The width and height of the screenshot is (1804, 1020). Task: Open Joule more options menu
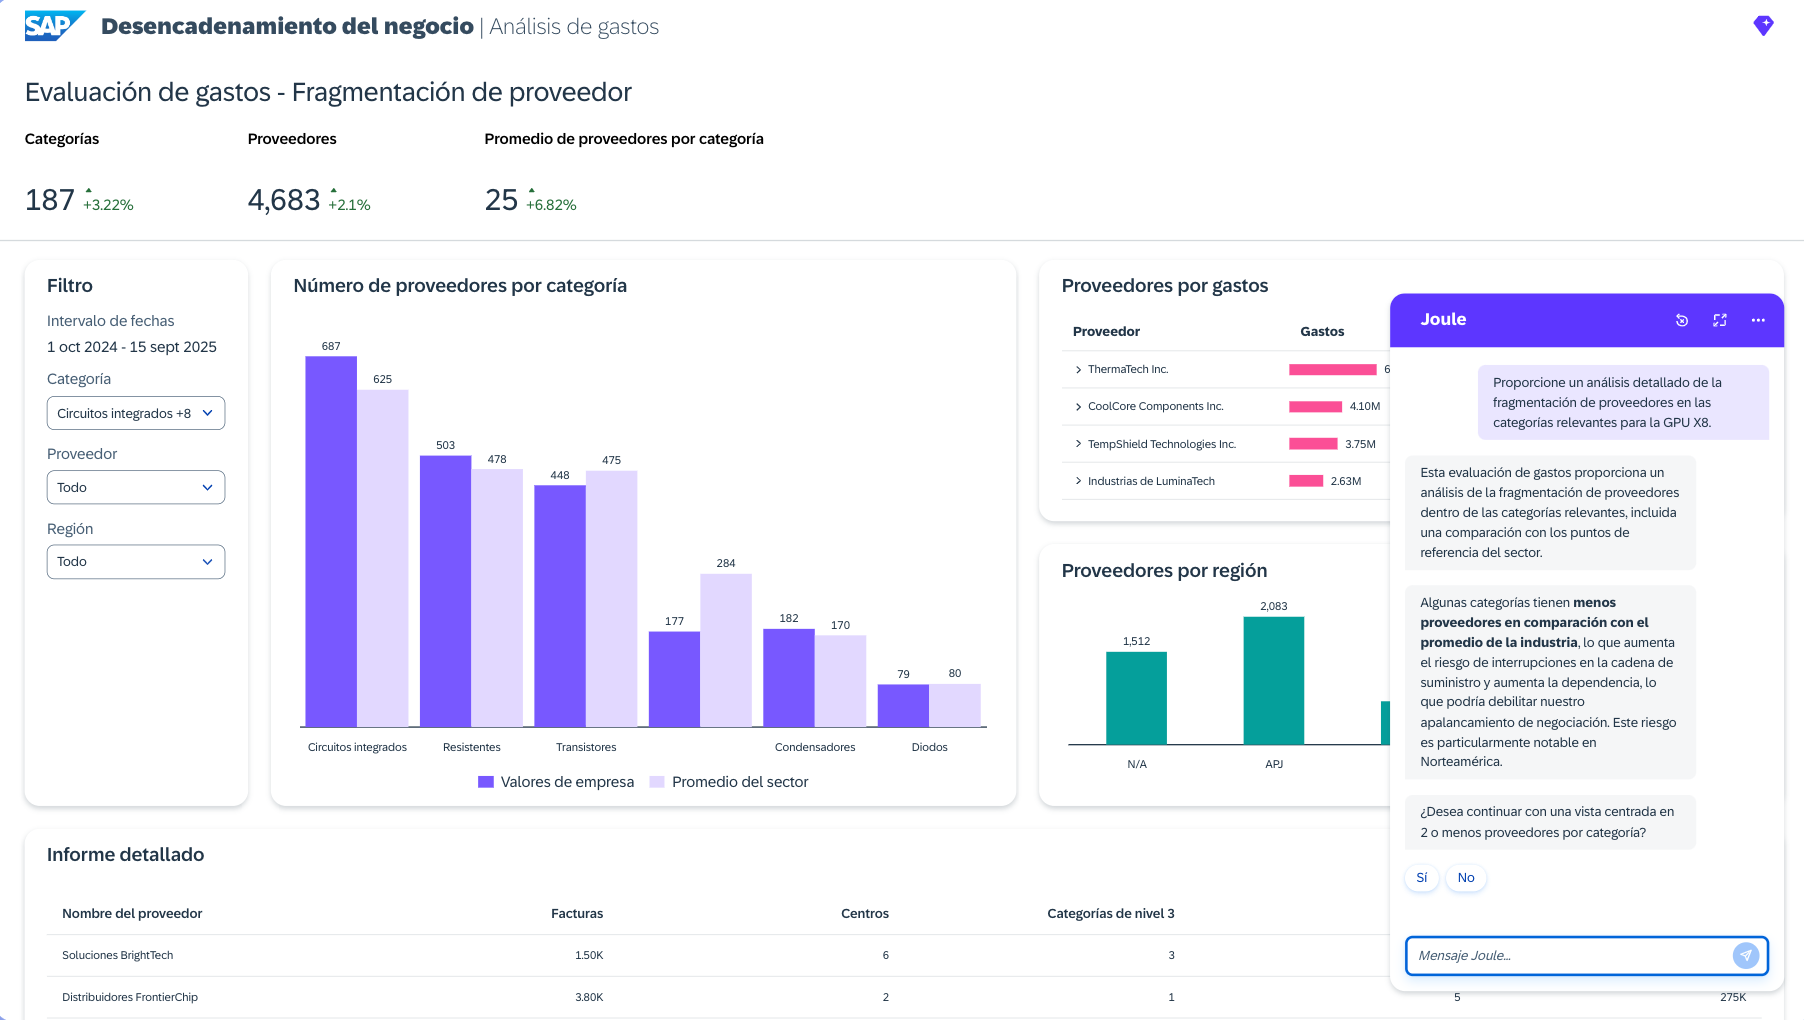click(1758, 320)
